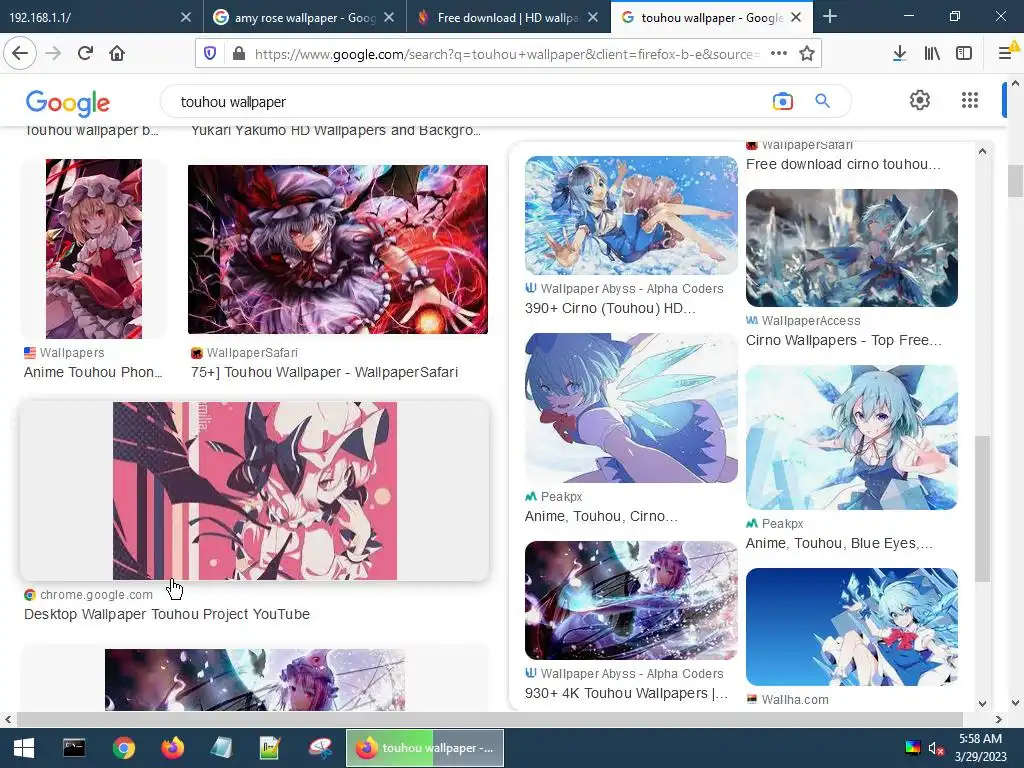
Task: Open the Windows Start menu
Action: 24,748
